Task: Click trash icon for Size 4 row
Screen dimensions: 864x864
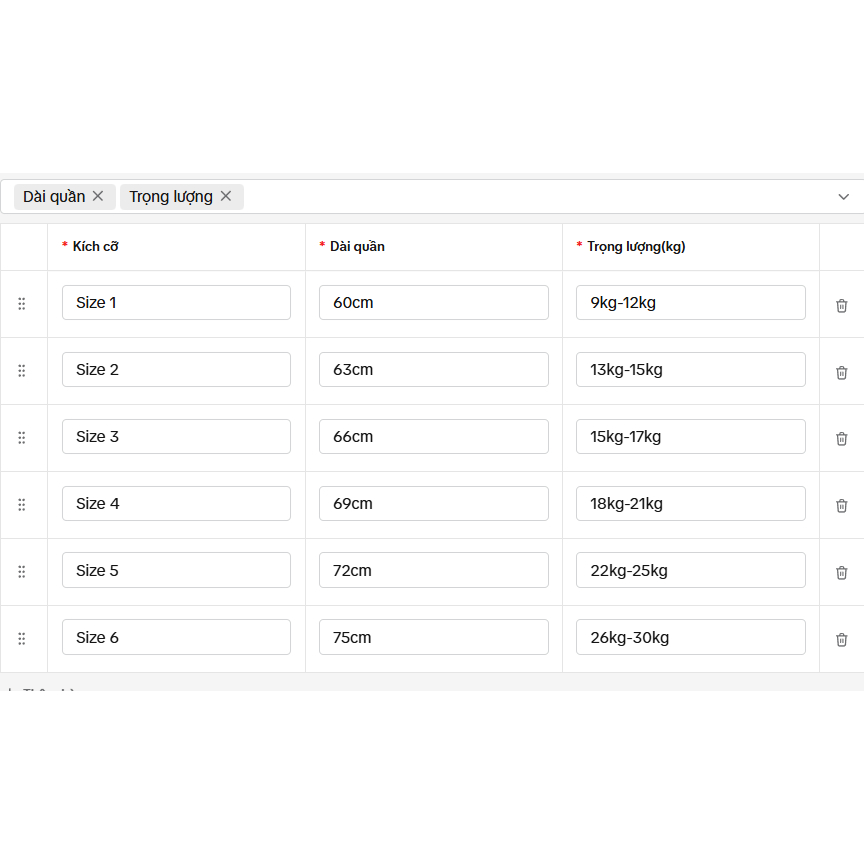Action: [x=841, y=506]
